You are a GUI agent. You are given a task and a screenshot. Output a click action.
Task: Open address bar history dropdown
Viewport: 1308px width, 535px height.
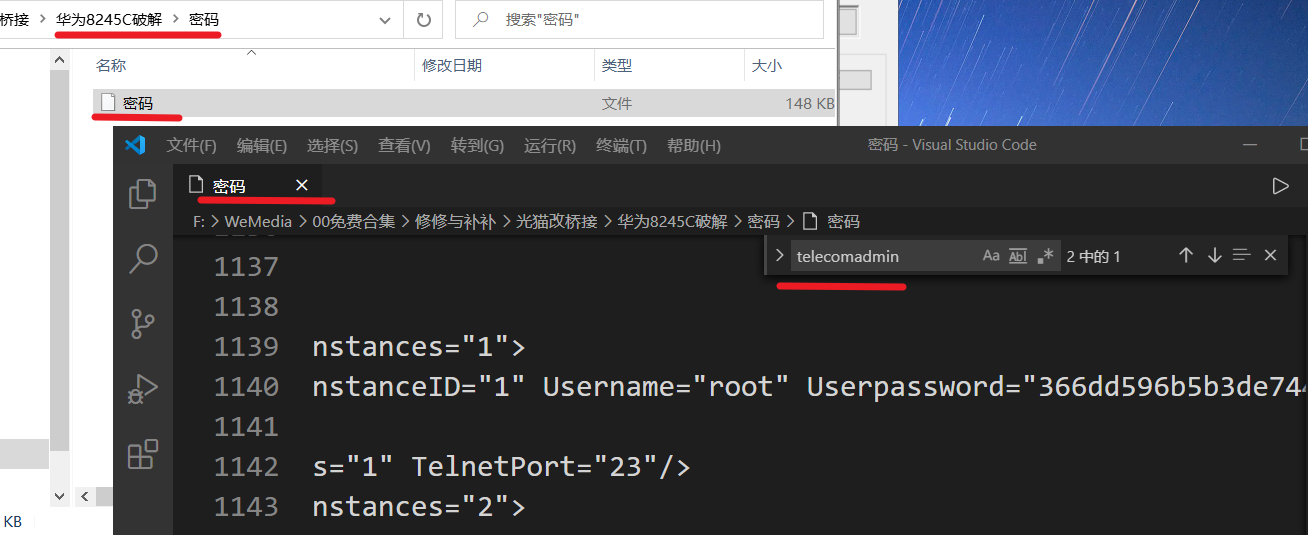(x=384, y=19)
